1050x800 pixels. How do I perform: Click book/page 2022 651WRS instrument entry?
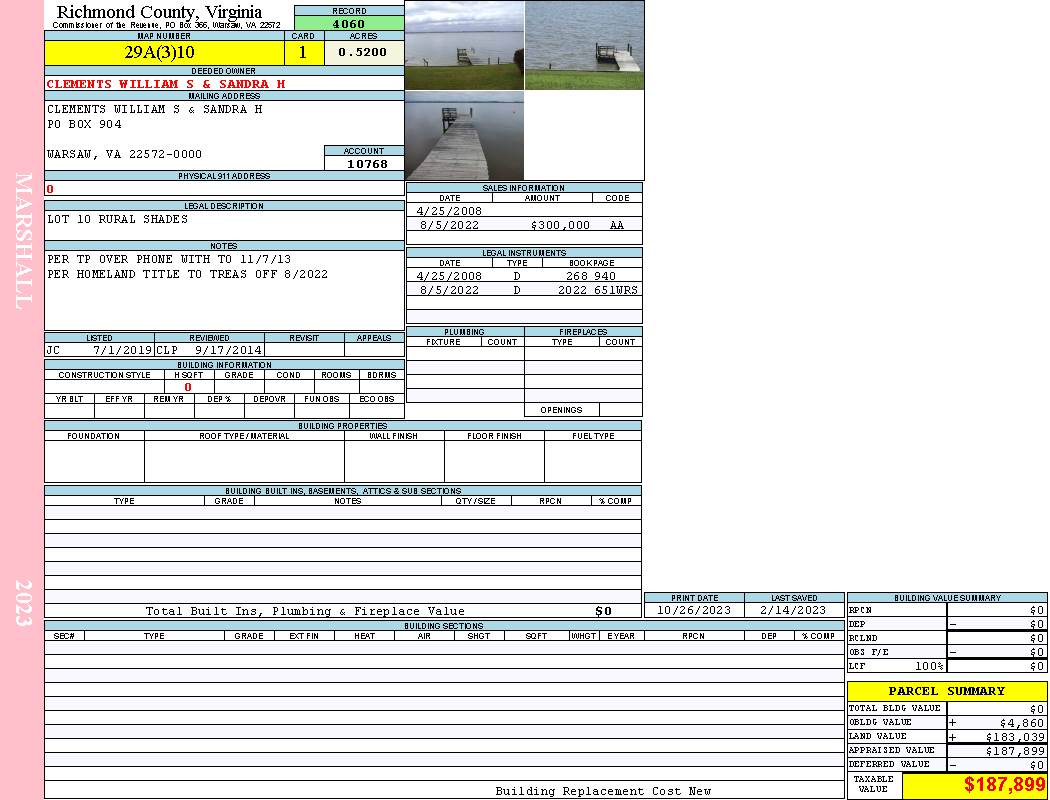click(597, 290)
